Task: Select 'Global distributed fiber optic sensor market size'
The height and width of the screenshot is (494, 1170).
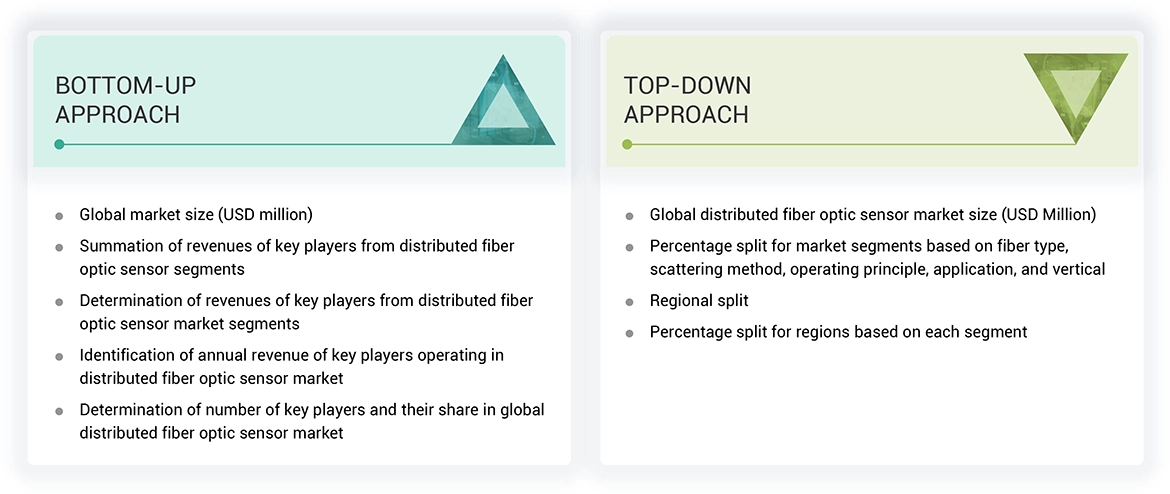Action: (x=872, y=214)
